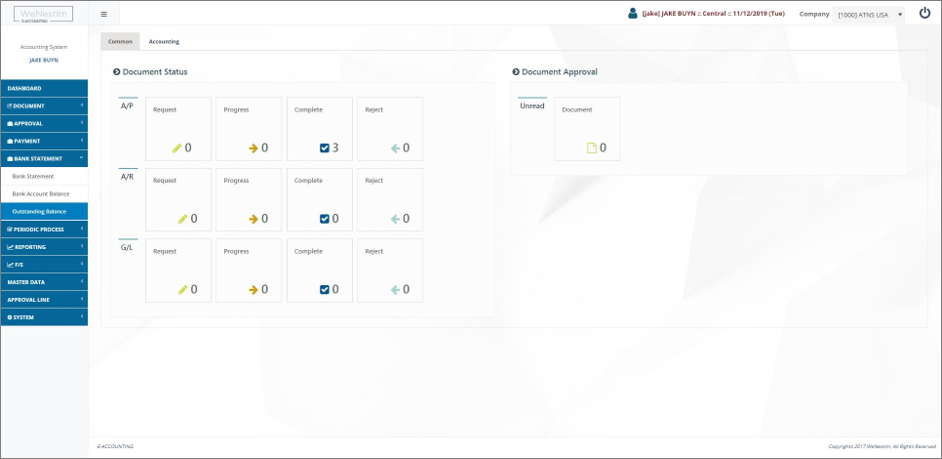Viewport: 942px width, 459px height.
Task: Select Outstanding Balance submenu item
Action: tap(44, 211)
